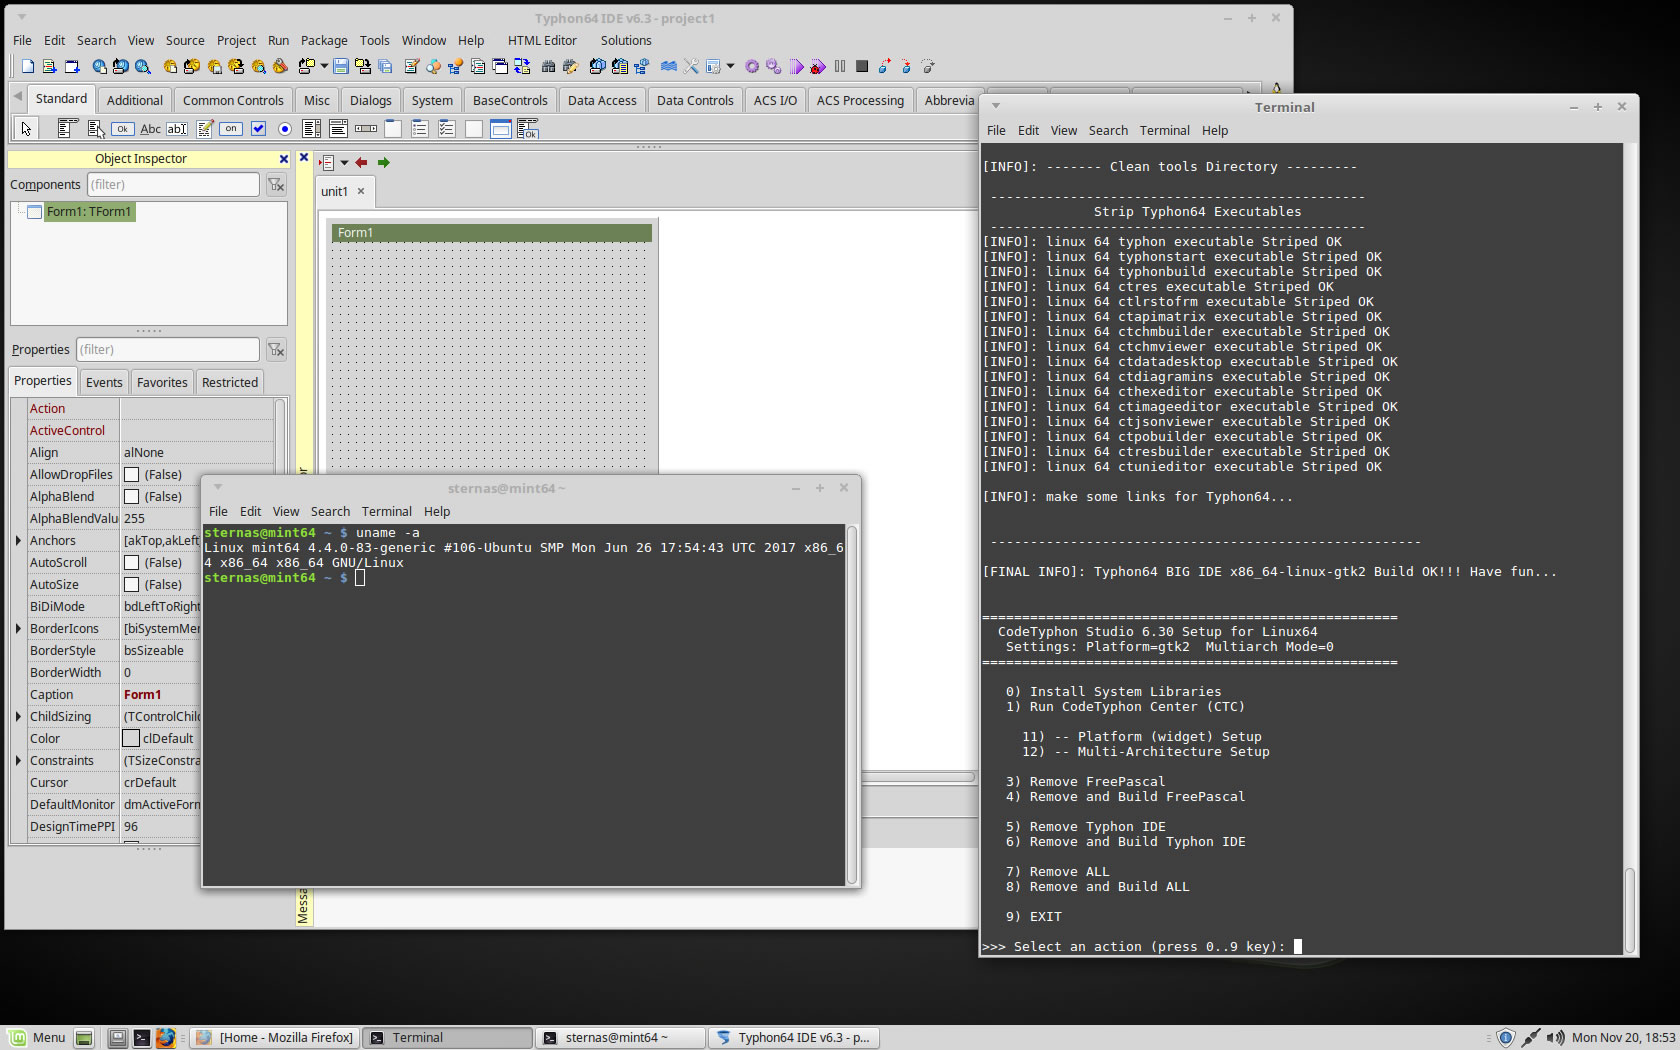Click the volume icon in the system tray
Screen dimensions: 1680x1050
(x=1555, y=1038)
